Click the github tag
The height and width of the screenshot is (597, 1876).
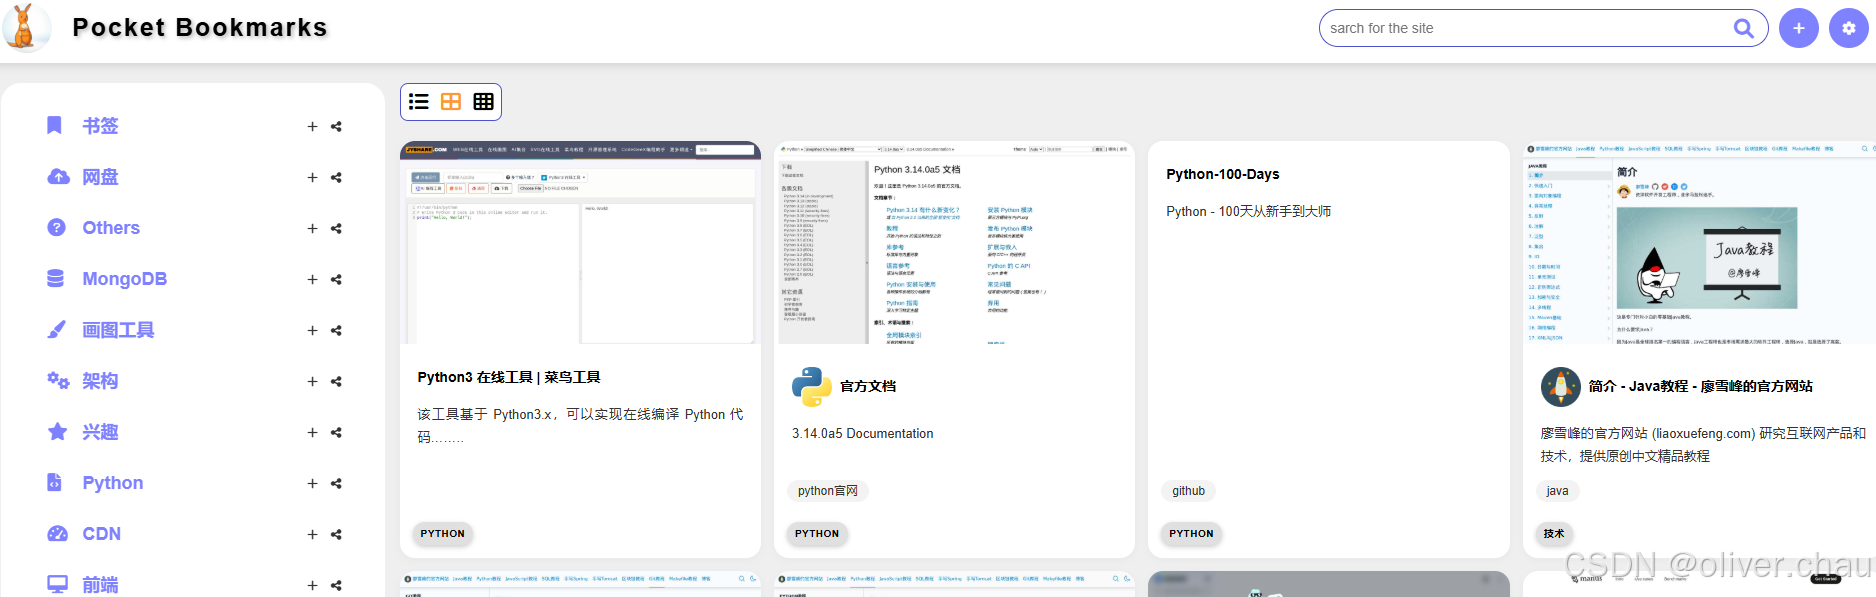(1188, 491)
